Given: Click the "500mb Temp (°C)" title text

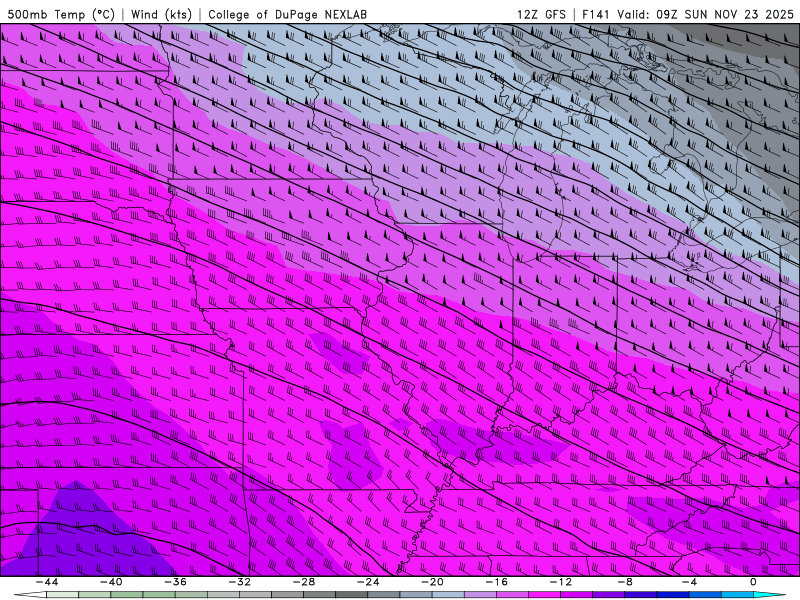Looking at the screenshot, I should click(61, 14).
